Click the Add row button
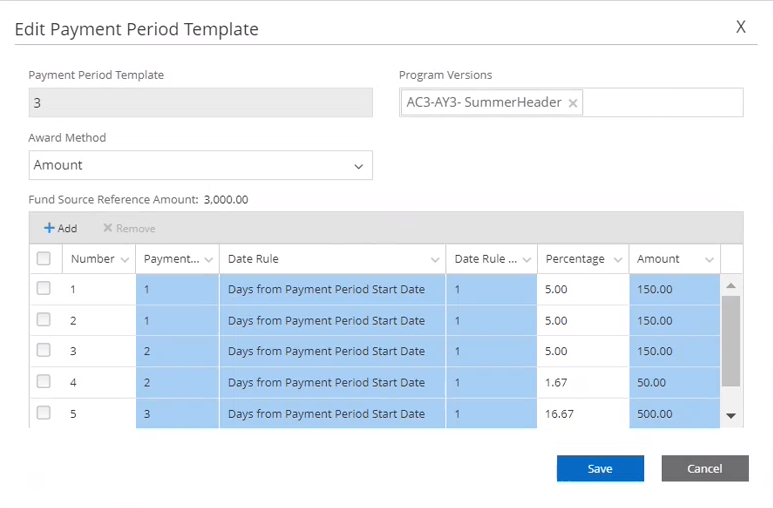 [x=61, y=228]
